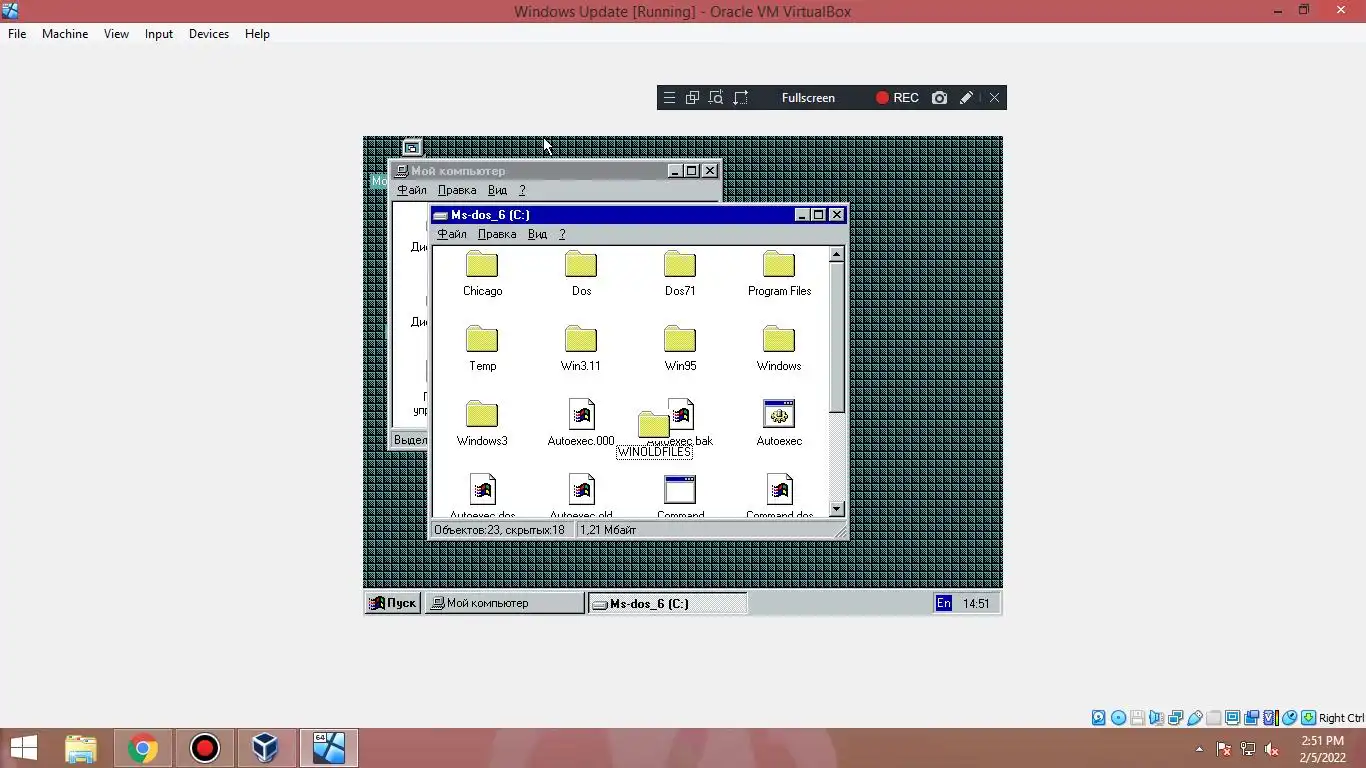
Task: Click the Fullscreen button in recorder bar
Action: [808, 98]
